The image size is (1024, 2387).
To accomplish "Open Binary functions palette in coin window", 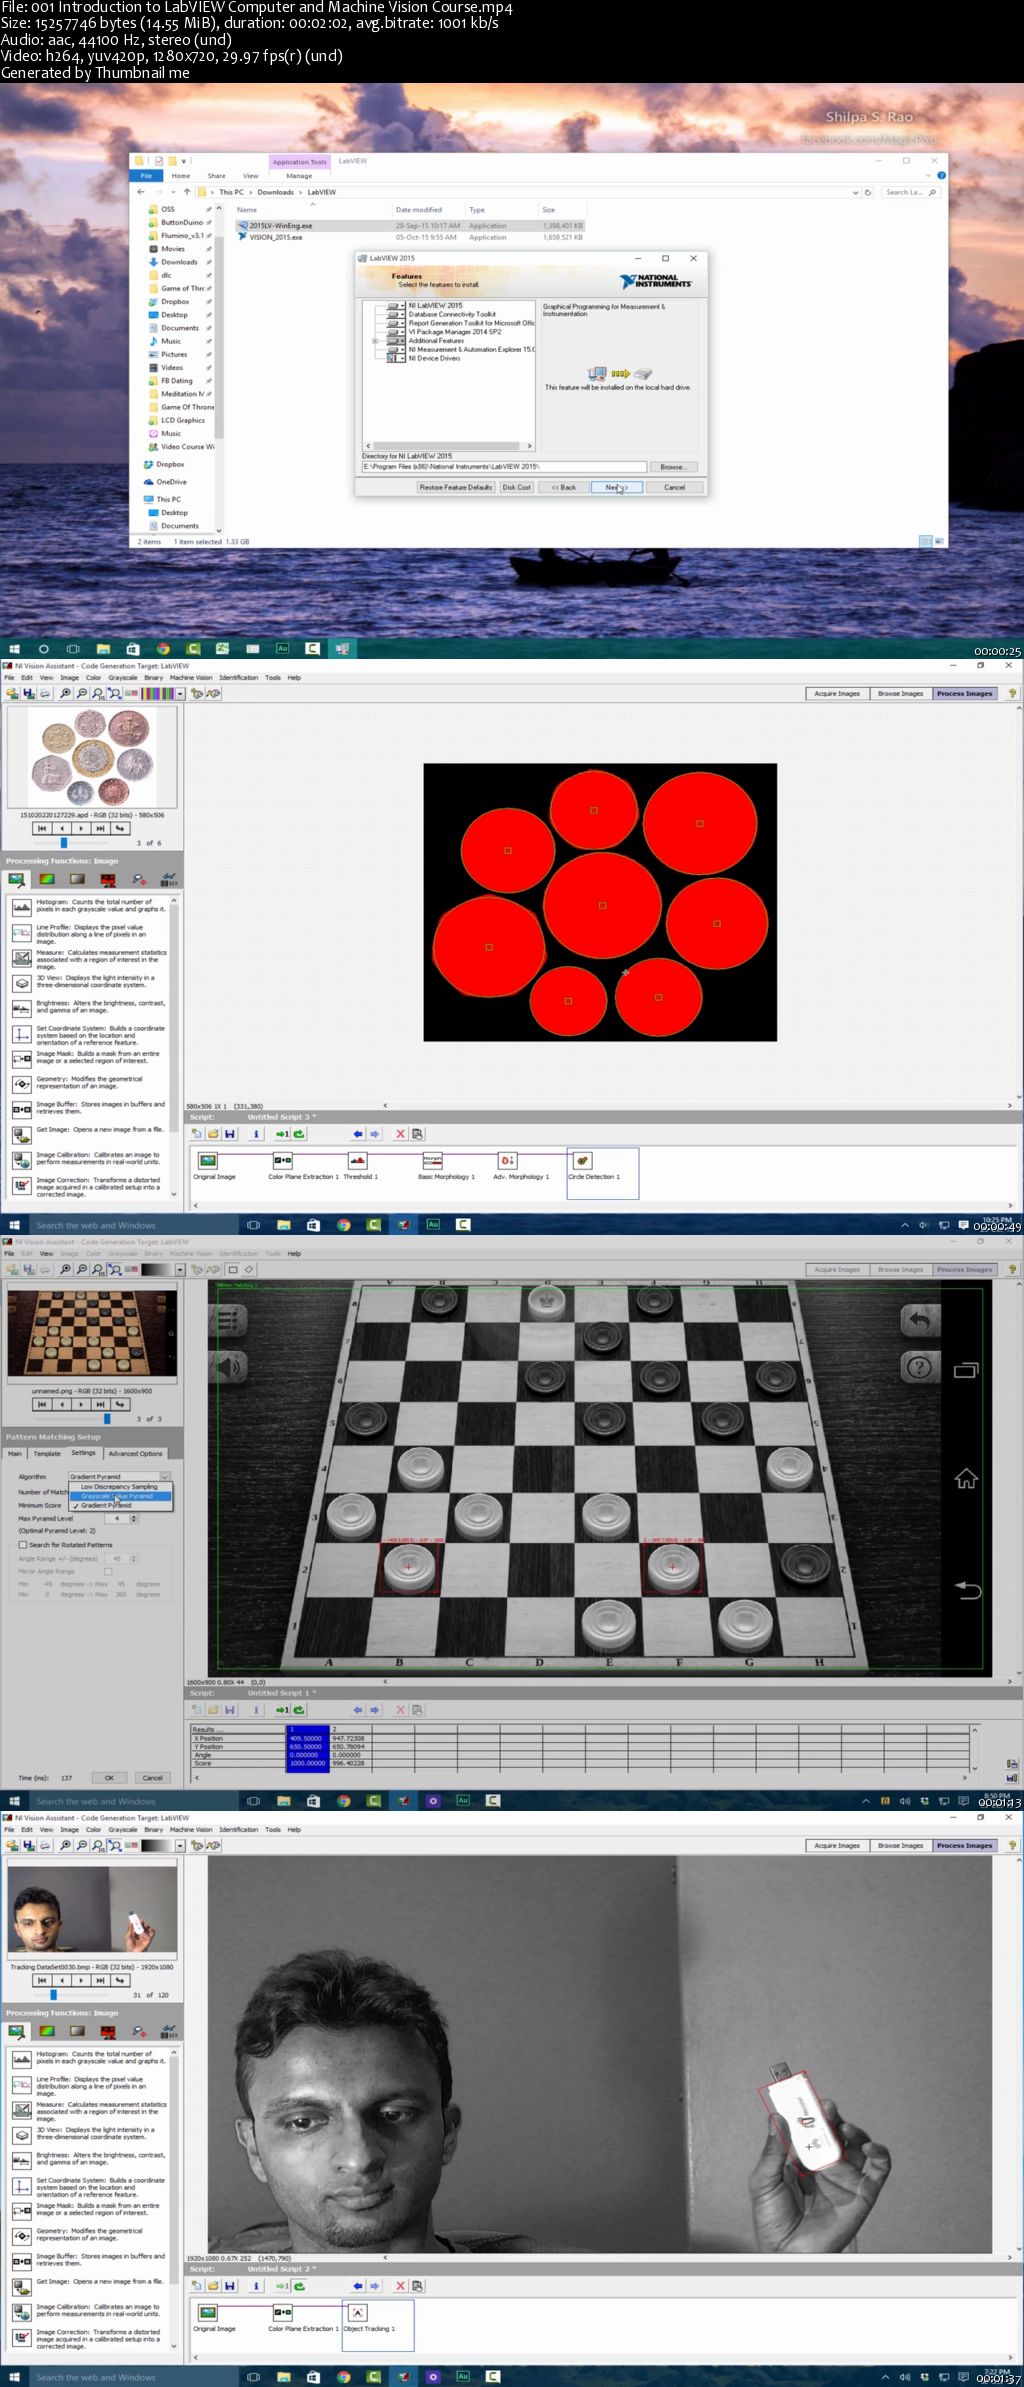I will [108, 880].
